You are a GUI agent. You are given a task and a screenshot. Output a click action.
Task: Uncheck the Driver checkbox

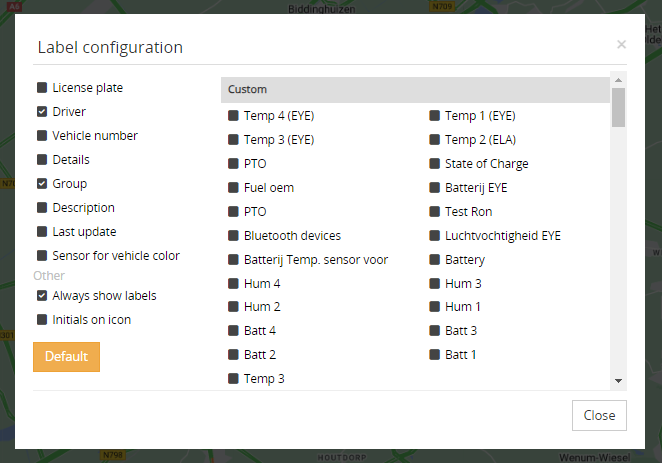tap(42, 112)
